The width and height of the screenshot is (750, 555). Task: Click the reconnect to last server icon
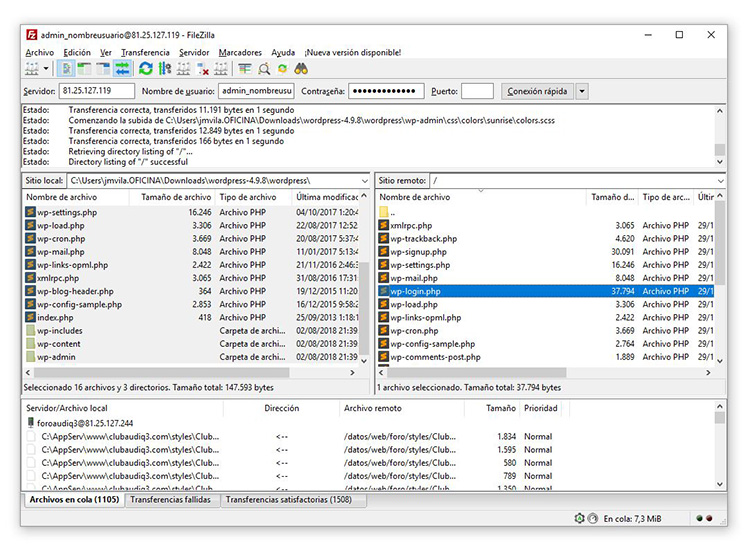click(x=221, y=69)
